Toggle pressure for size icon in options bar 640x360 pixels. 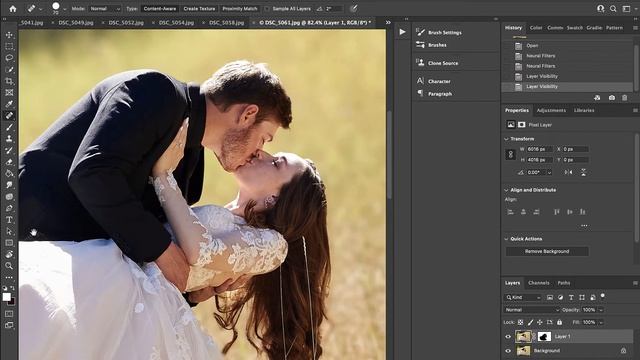pyautogui.click(x=353, y=9)
